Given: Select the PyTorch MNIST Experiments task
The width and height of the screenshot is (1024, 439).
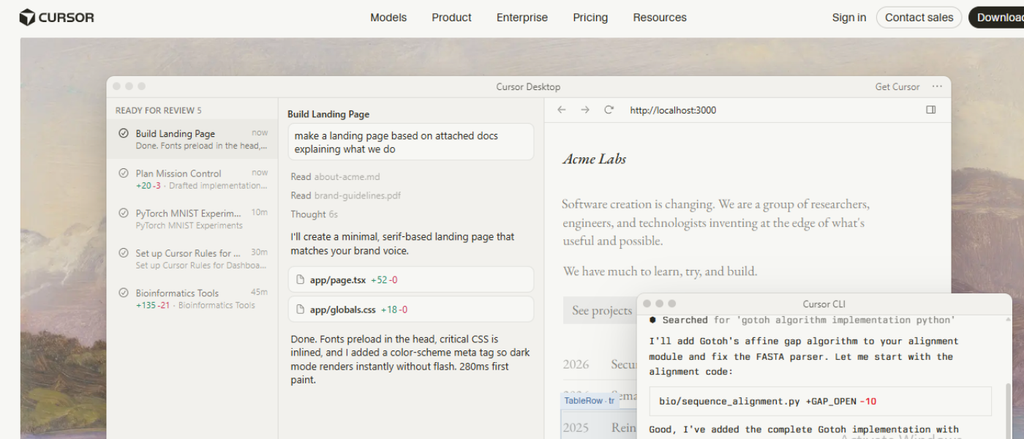Looking at the screenshot, I should 192,219.
